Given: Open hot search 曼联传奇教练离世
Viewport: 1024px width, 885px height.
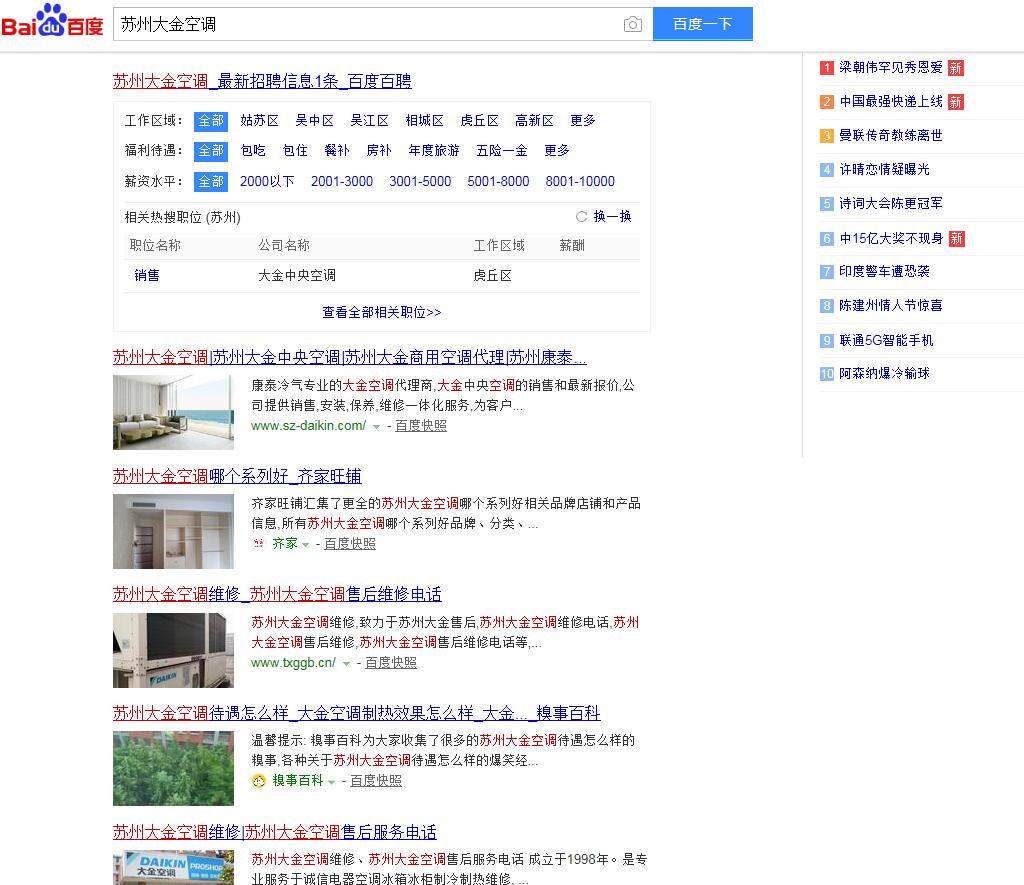Looking at the screenshot, I should (x=891, y=135).
